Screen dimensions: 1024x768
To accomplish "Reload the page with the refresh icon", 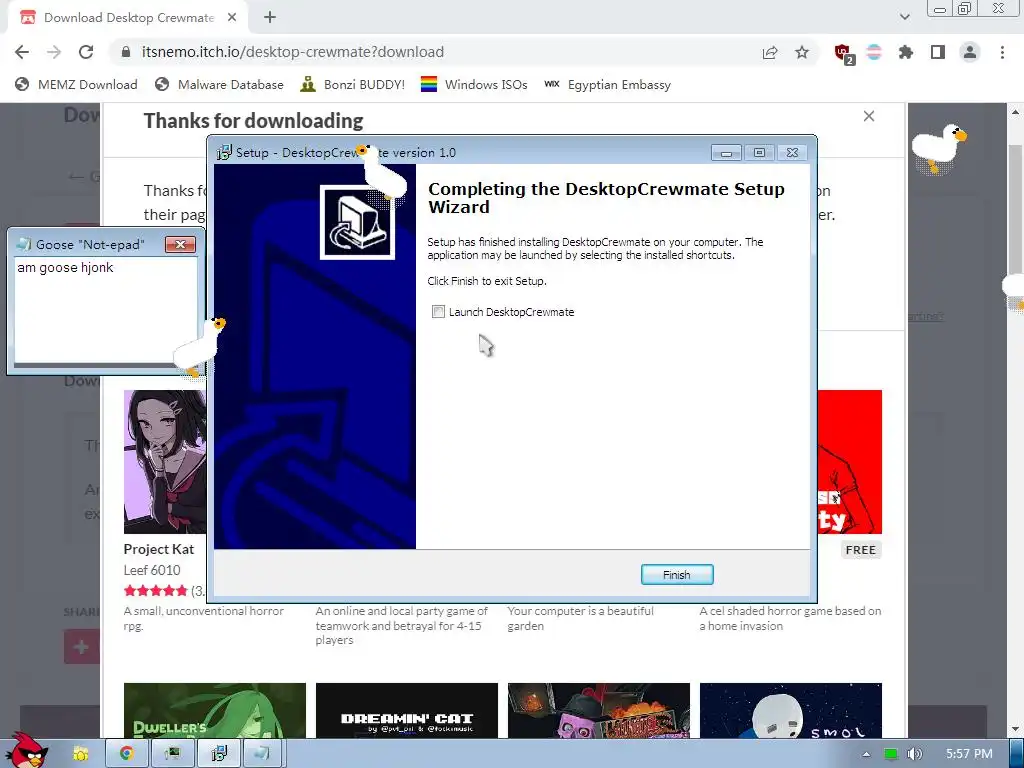I will click(x=86, y=52).
